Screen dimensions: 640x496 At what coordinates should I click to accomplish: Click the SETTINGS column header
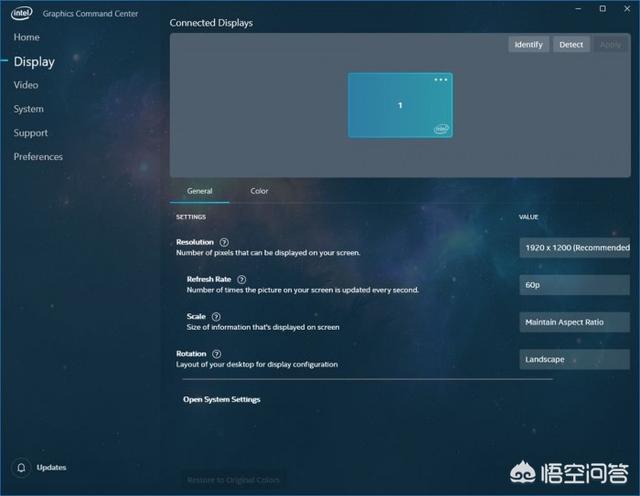coord(191,217)
